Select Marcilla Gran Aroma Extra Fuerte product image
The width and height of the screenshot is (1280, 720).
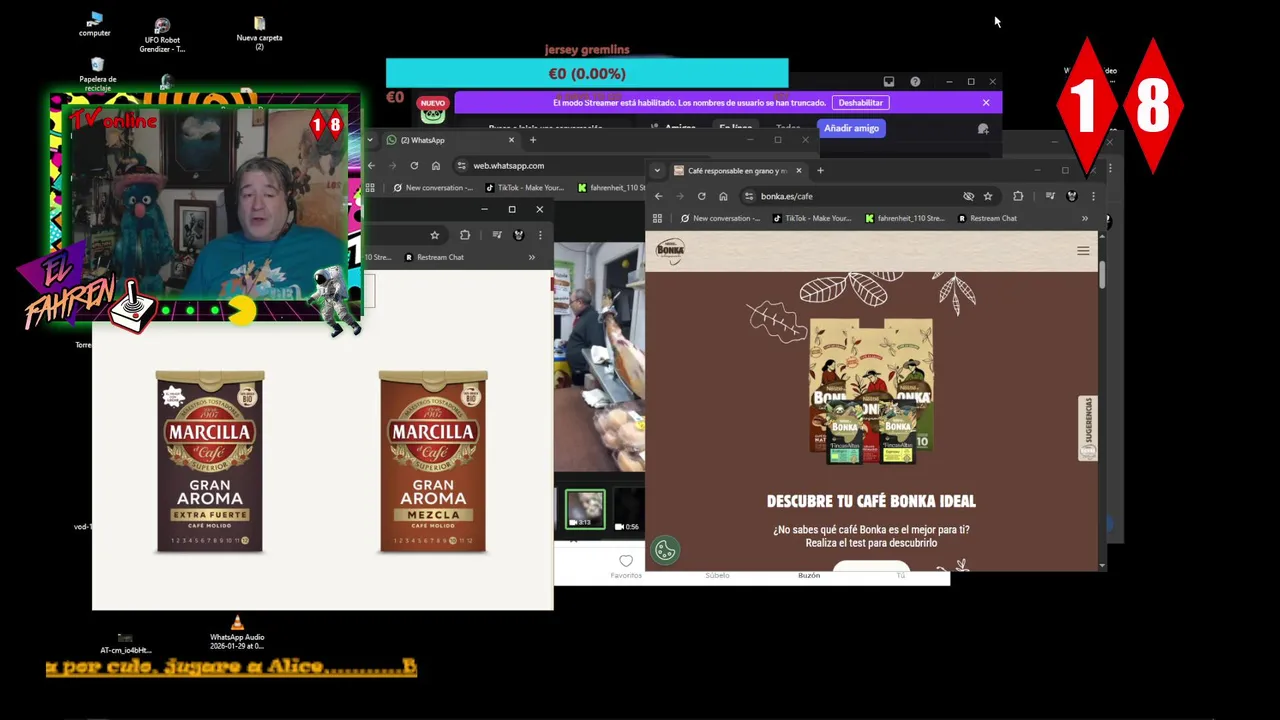[x=210, y=461]
